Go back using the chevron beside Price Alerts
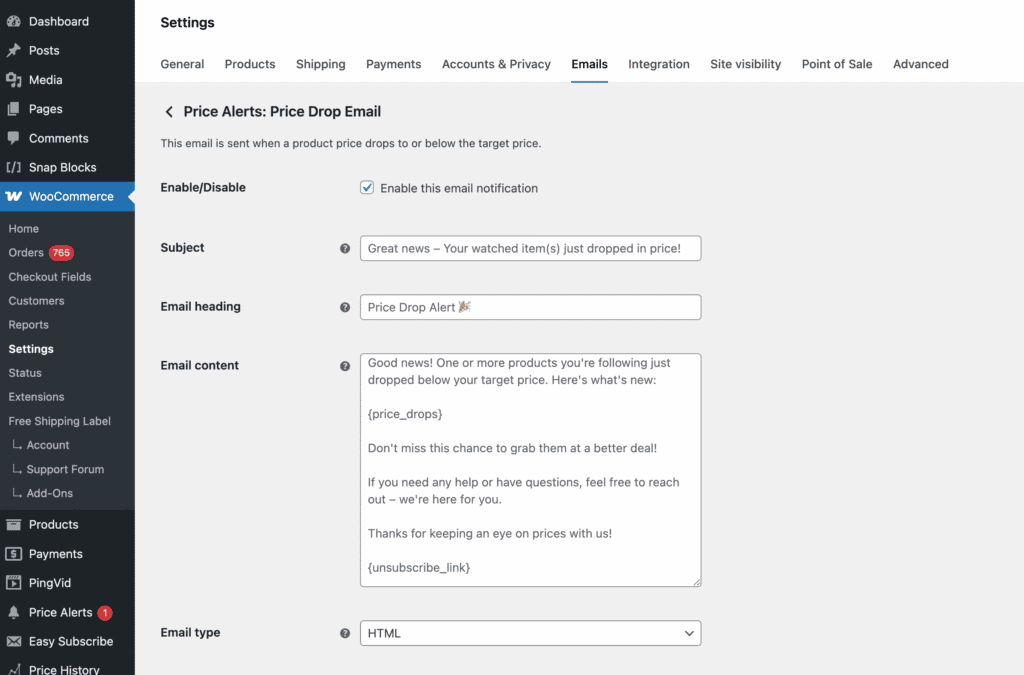 tap(169, 112)
